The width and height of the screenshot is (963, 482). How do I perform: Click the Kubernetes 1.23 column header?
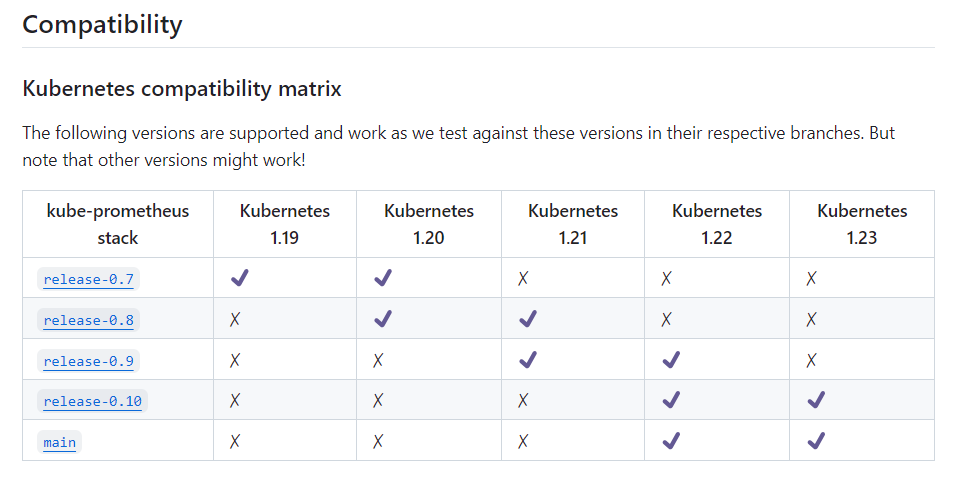pyautogui.click(x=862, y=224)
